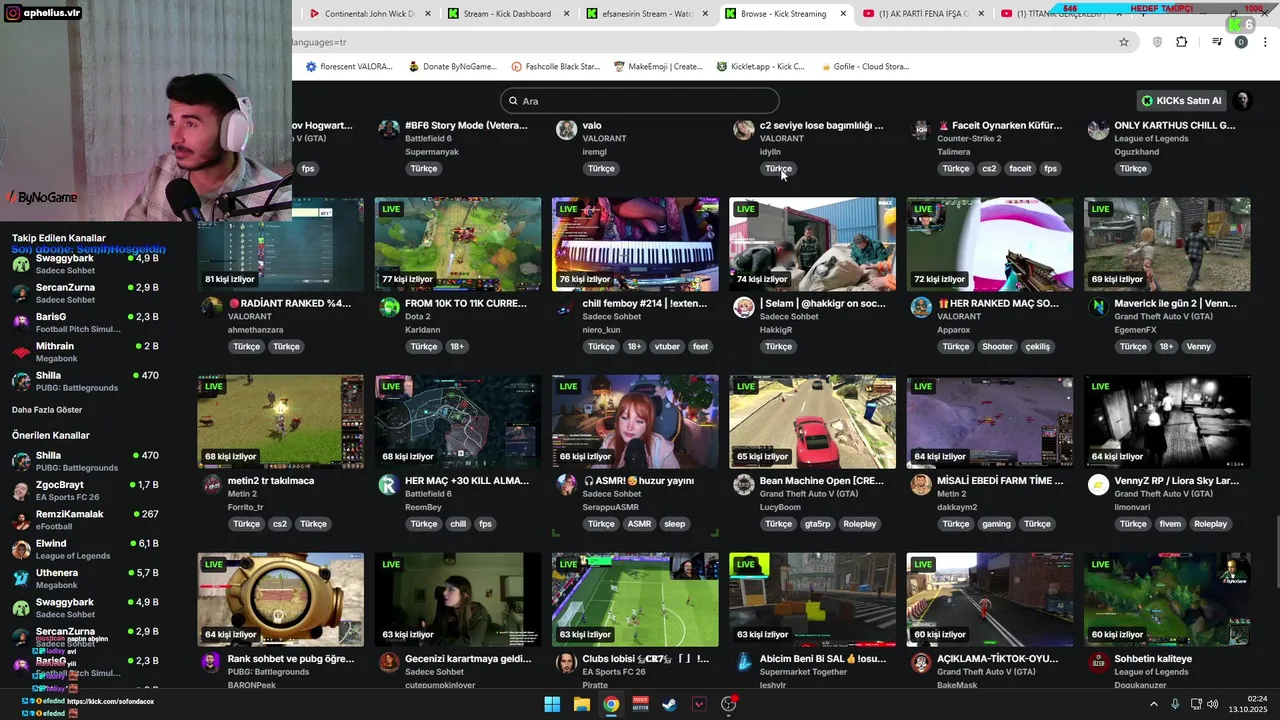Open Karldann channel avatar

389,307
